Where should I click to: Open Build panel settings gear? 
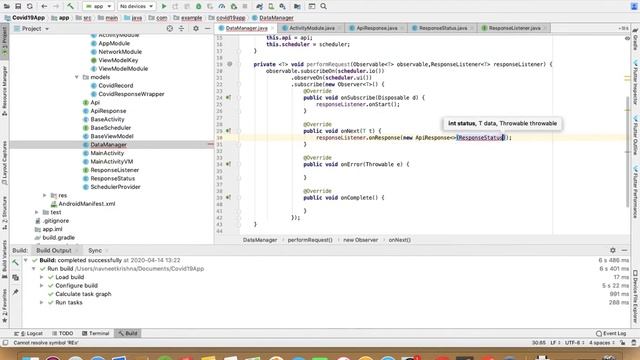coord(613,250)
